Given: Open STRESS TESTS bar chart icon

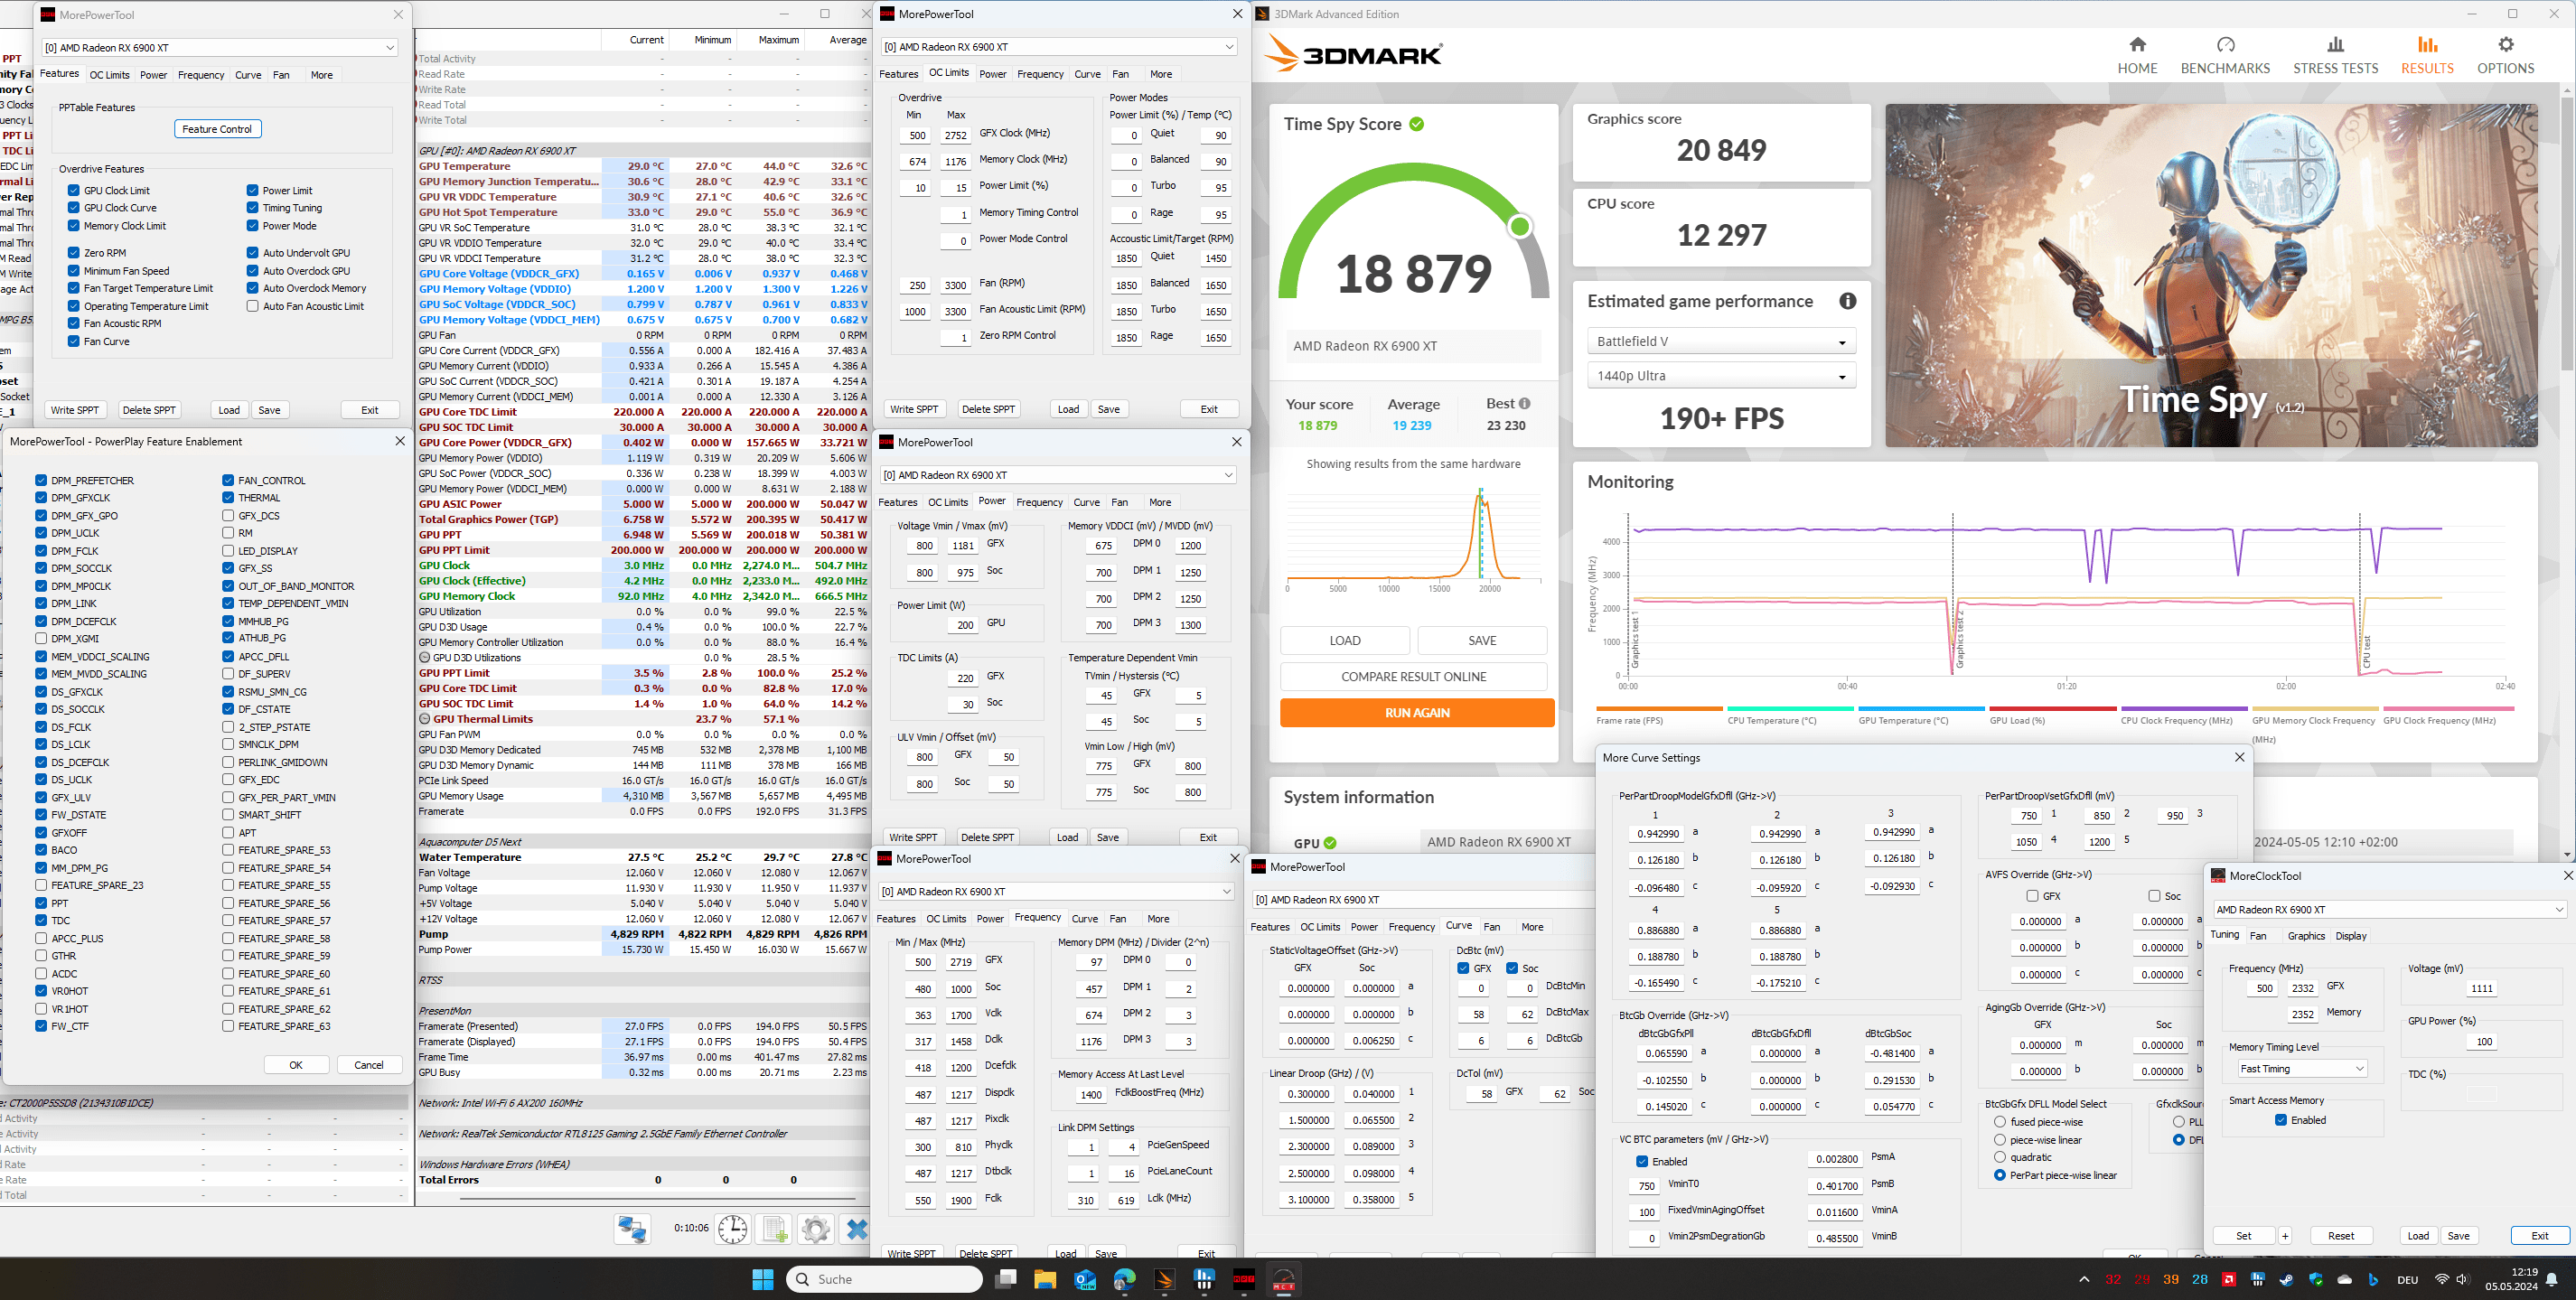Looking at the screenshot, I should 2335,45.
